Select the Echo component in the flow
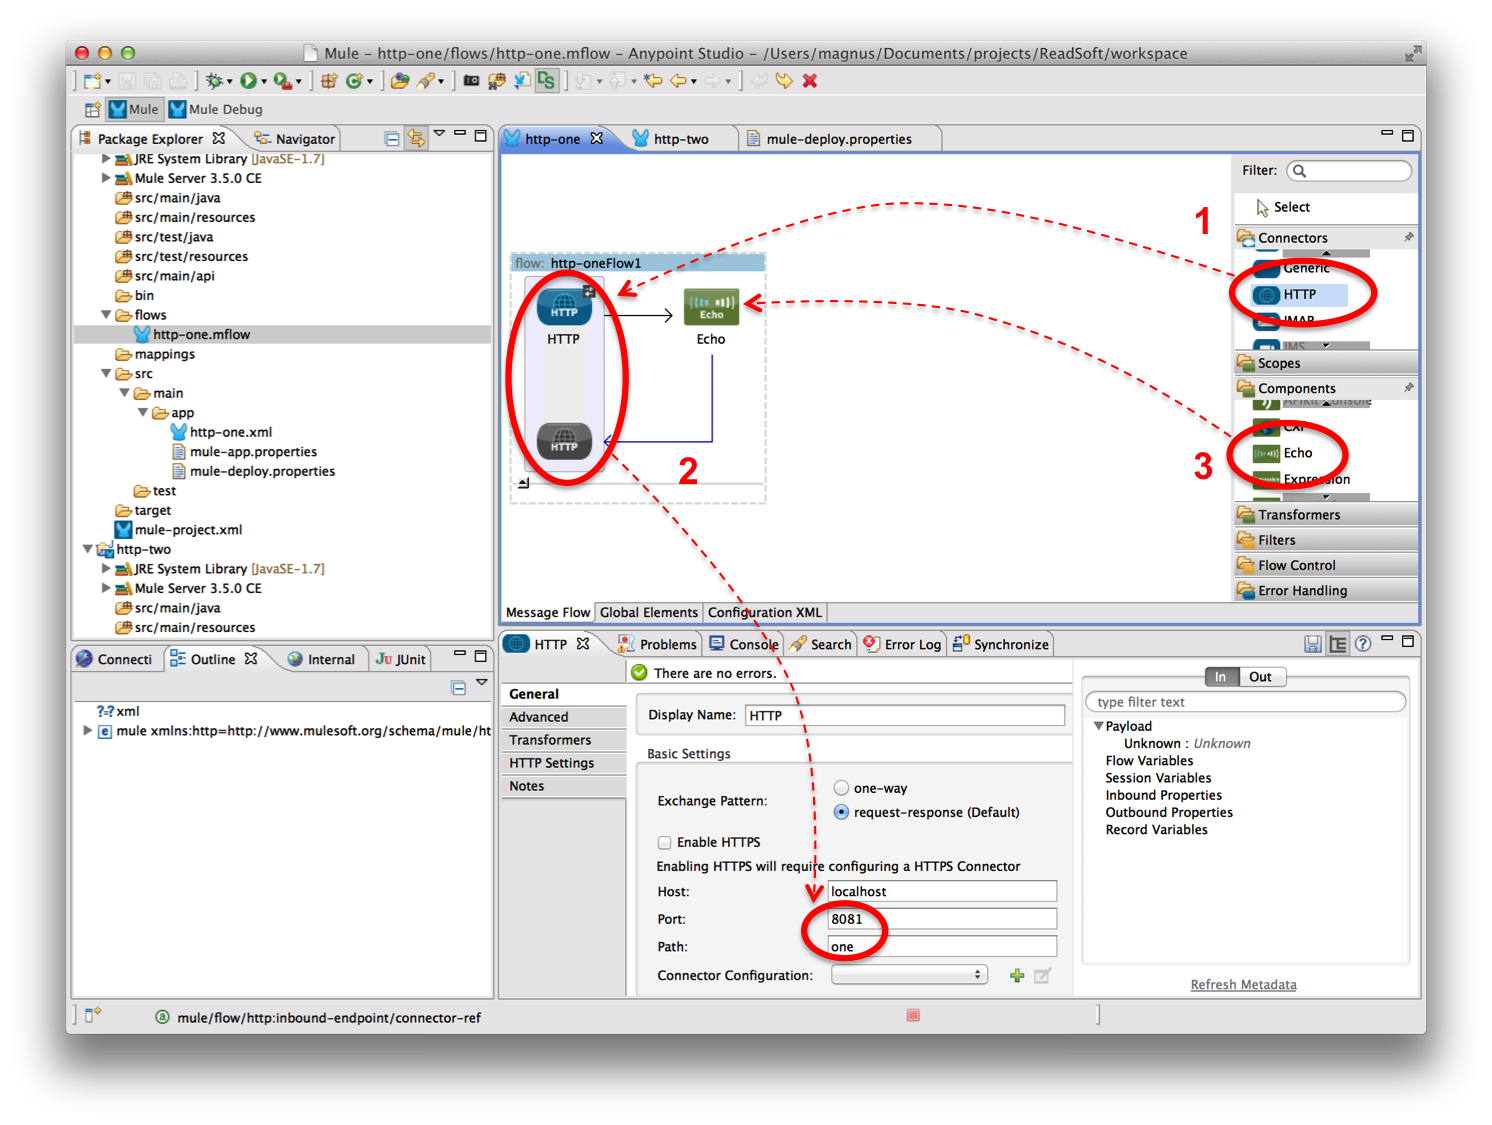Viewport: 1492px width, 1125px height. [711, 307]
